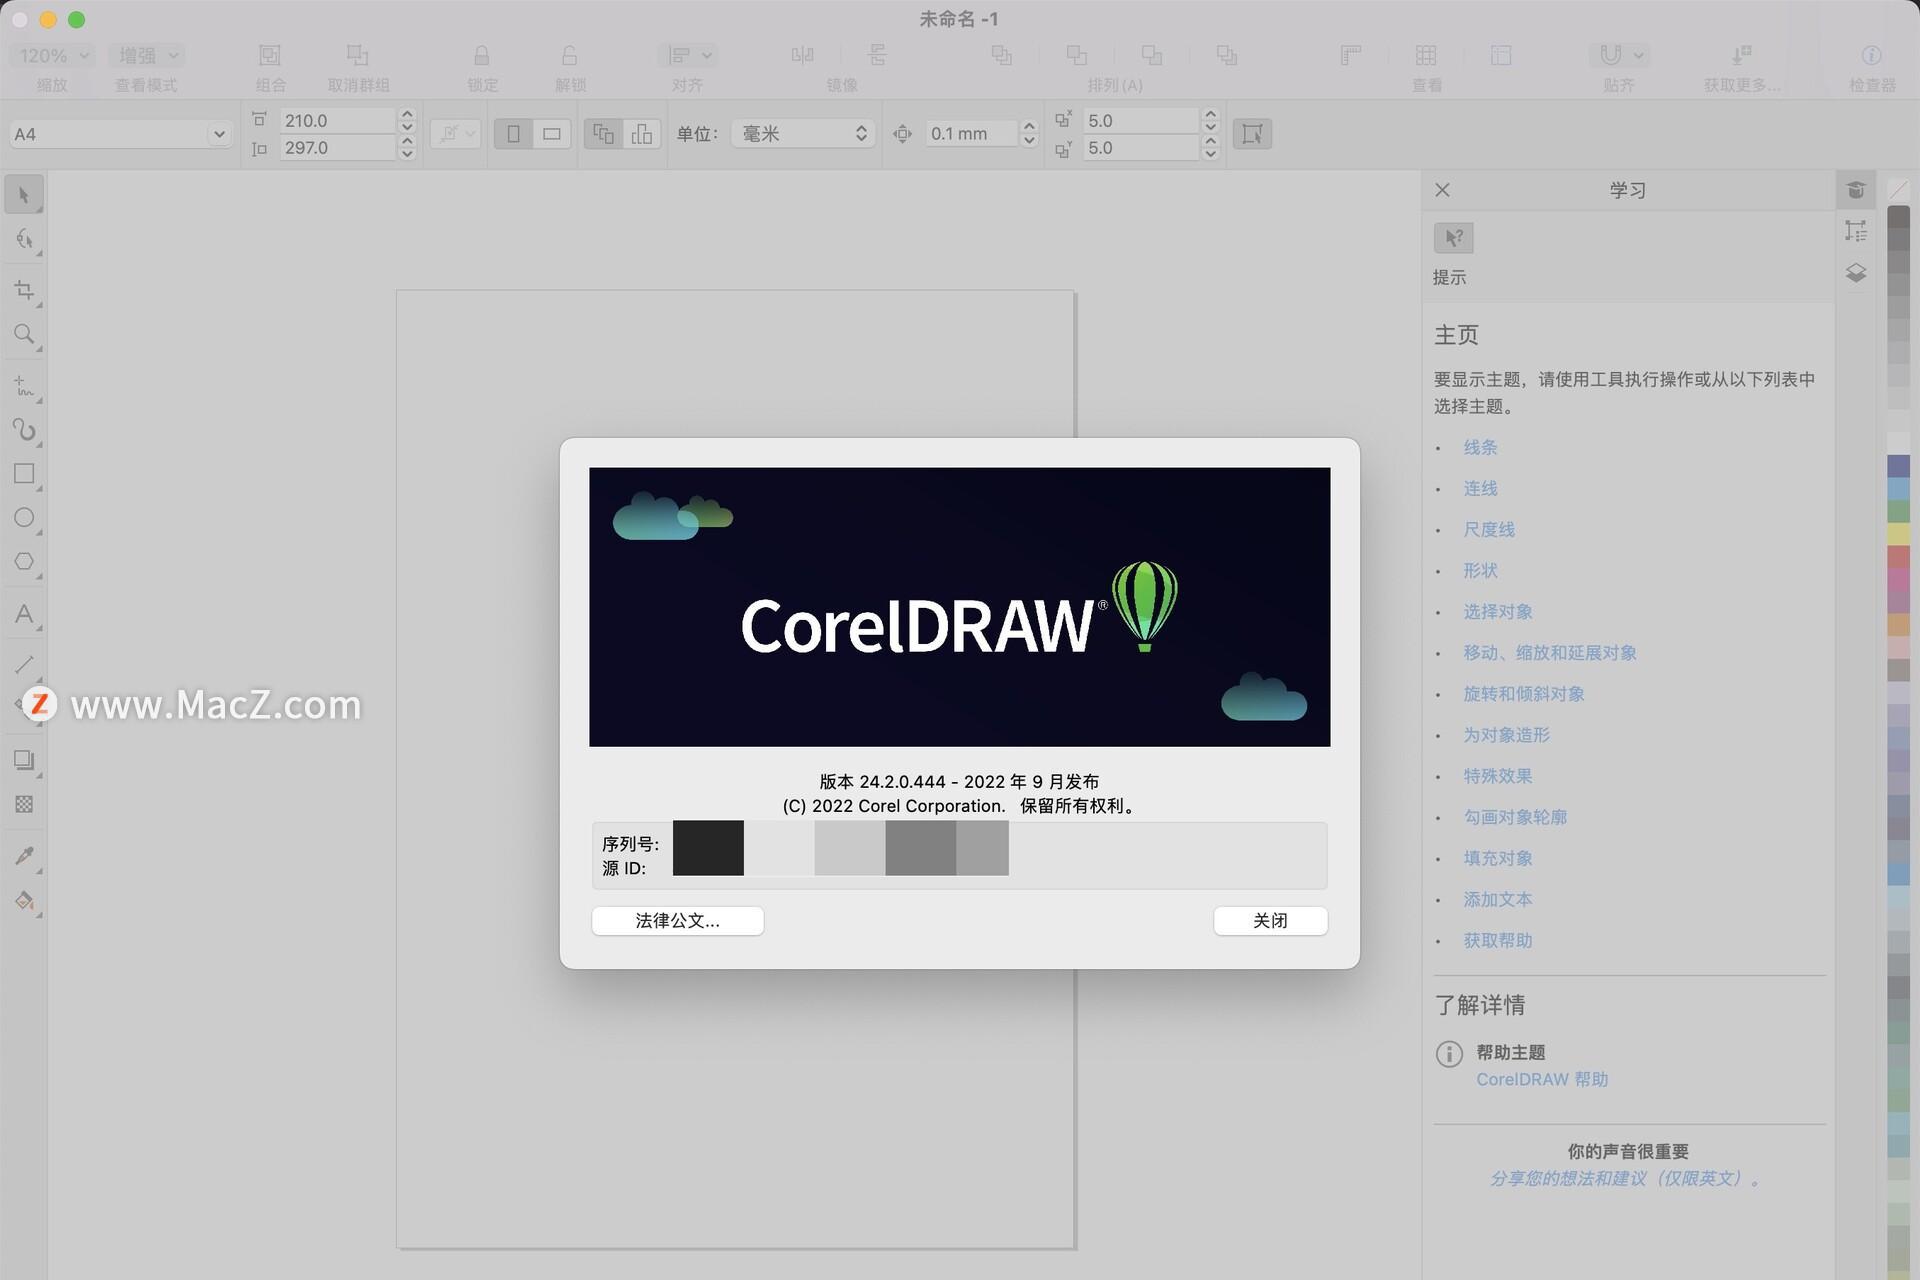Open the Getting help topic link
1920x1280 pixels.
[x=1498, y=941]
